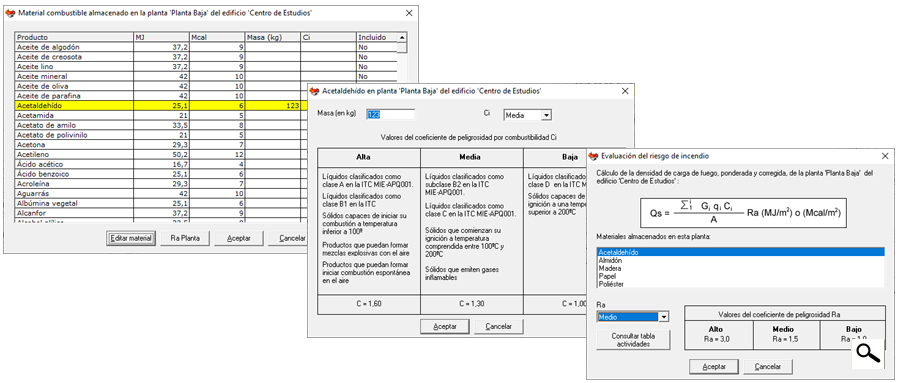Select Acetaldehído in stored materials list
Screen dimensions: 900x383
point(740,252)
